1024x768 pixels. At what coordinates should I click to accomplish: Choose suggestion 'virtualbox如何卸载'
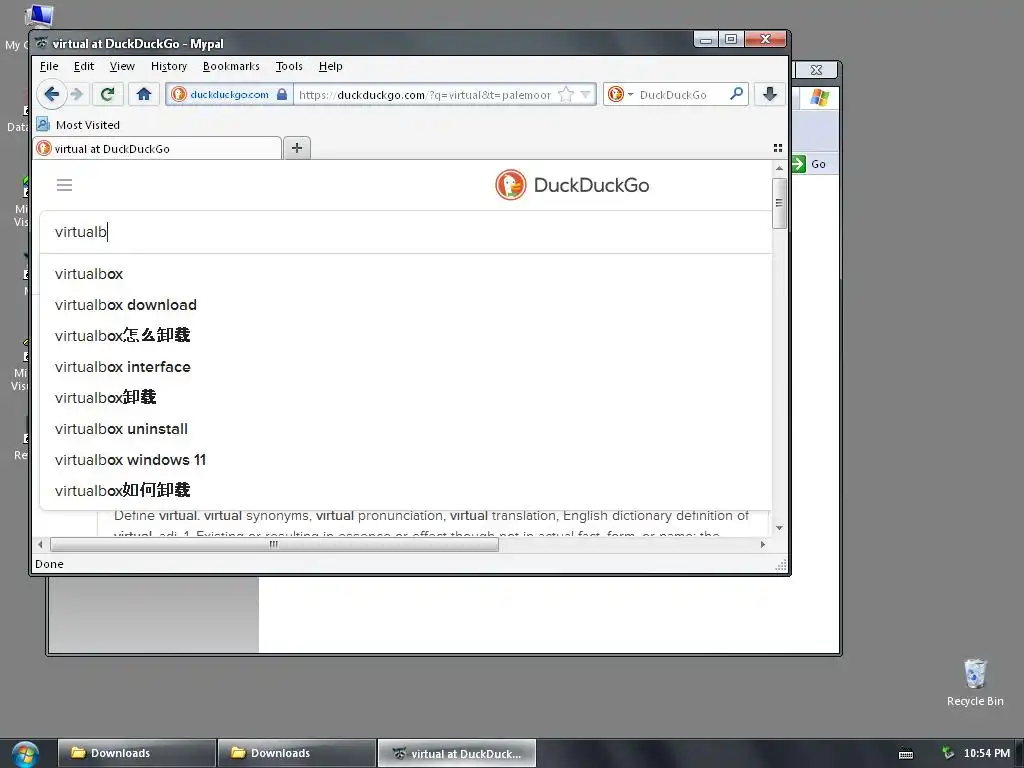point(405,490)
